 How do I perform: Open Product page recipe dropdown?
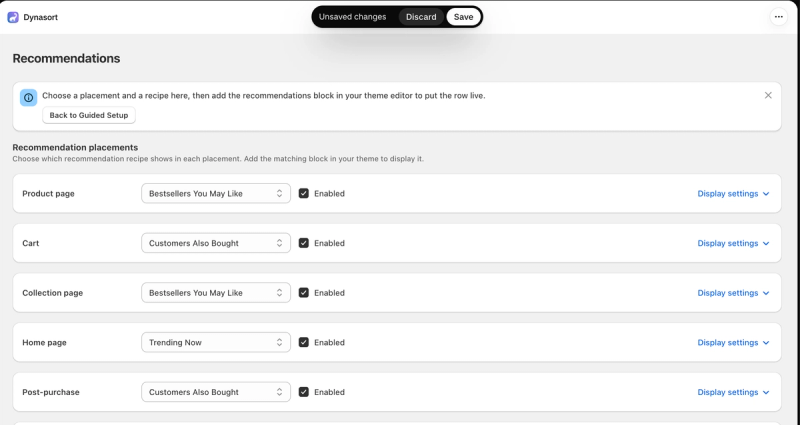coord(216,193)
